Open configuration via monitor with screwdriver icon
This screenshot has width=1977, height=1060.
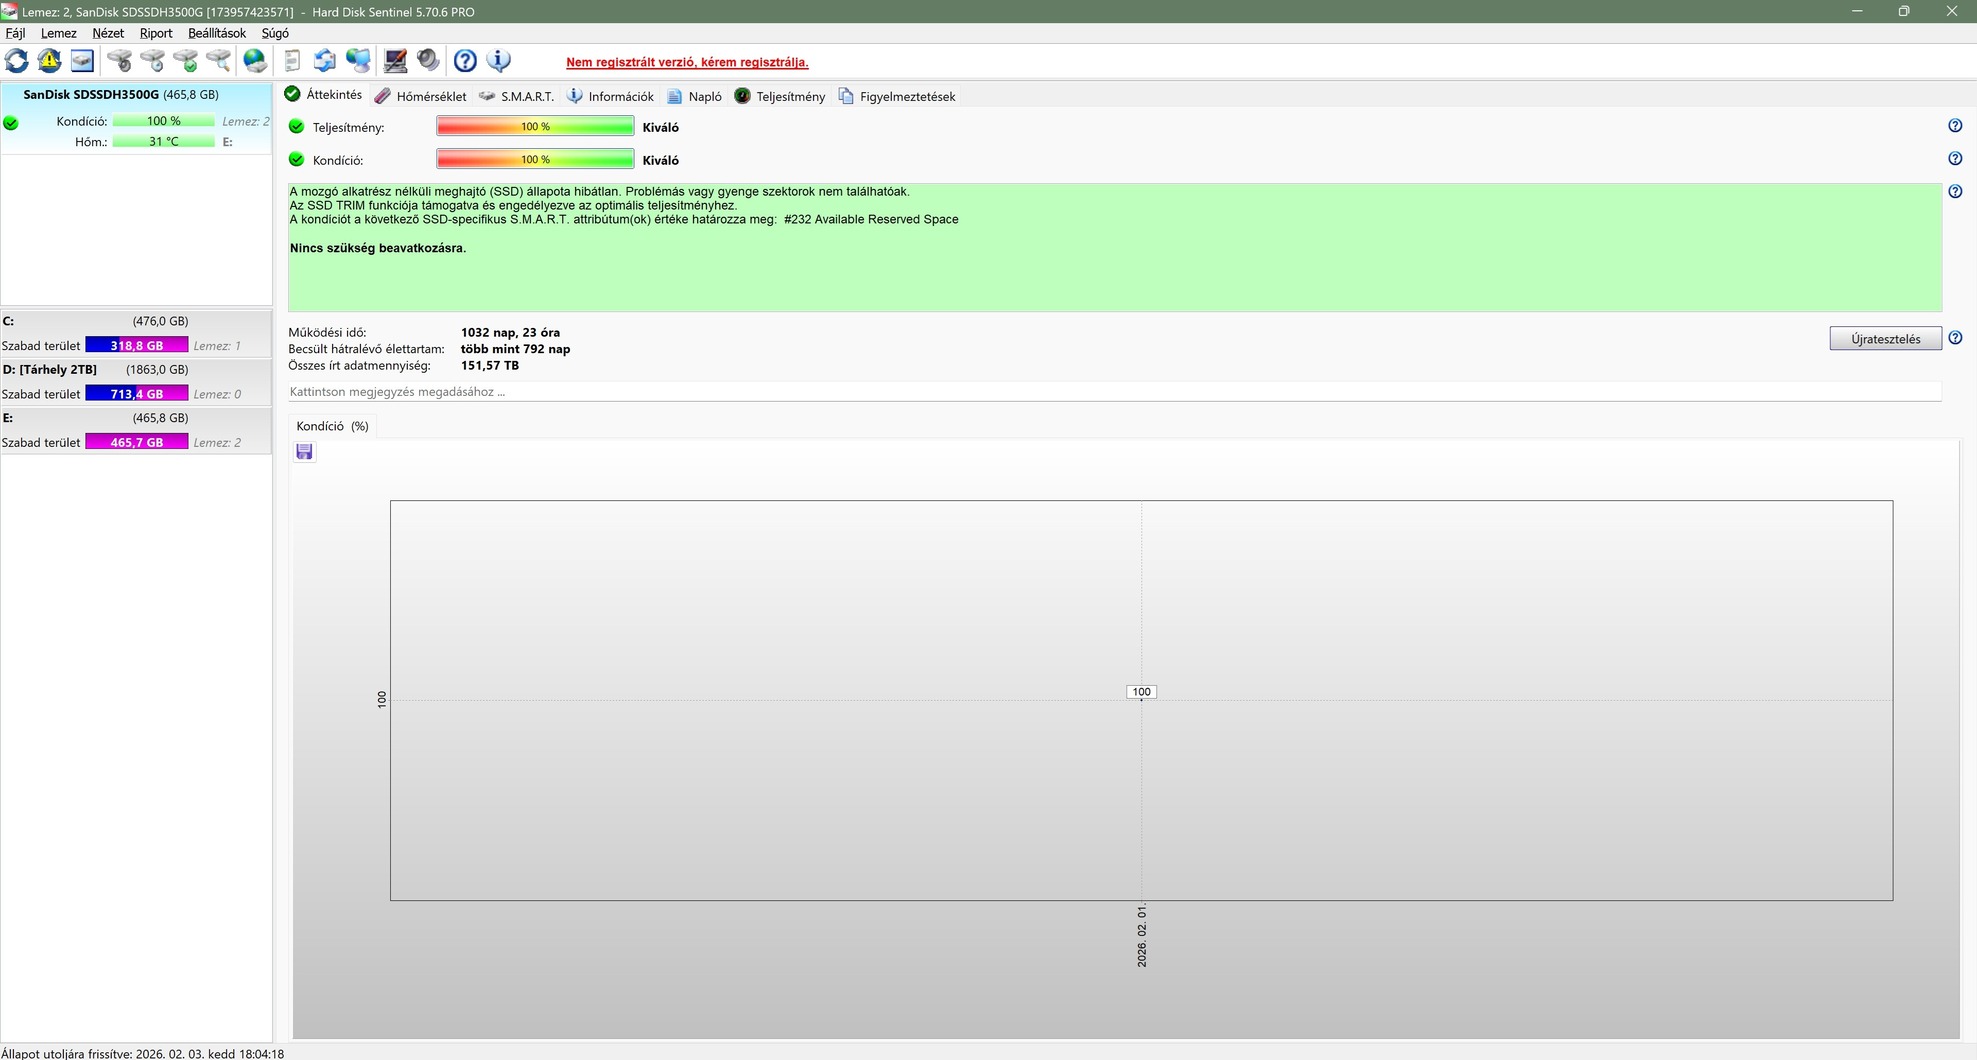pos(396,61)
